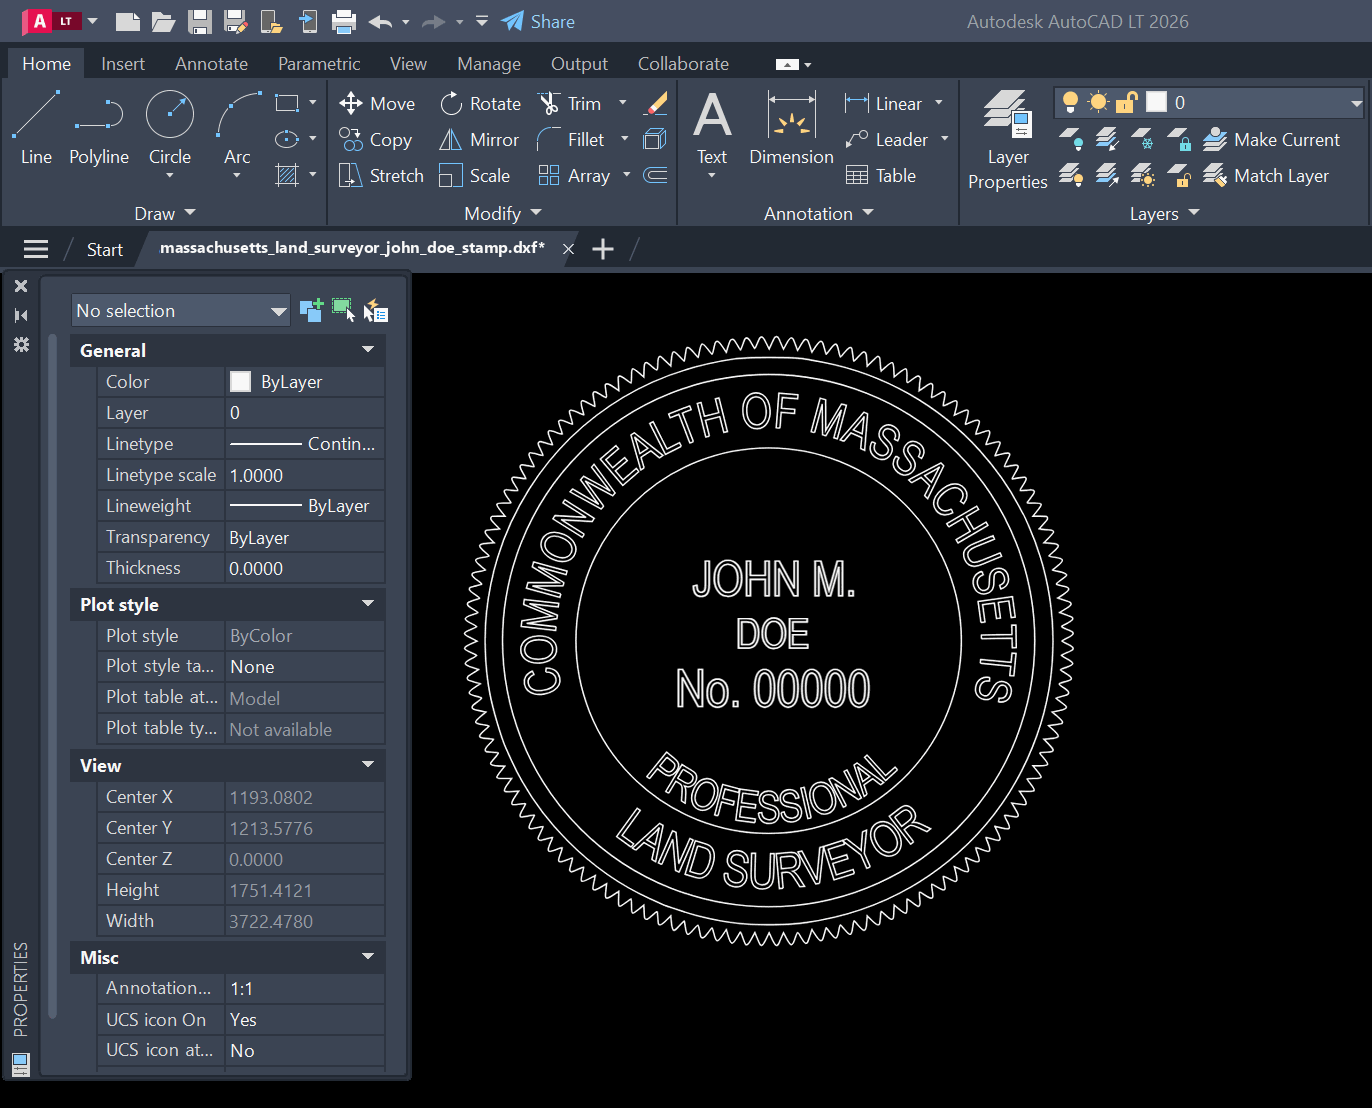This screenshot has height=1108, width=1372.
Task: Click the layer 0 color swatch
Action: [x=1156, y=102]
